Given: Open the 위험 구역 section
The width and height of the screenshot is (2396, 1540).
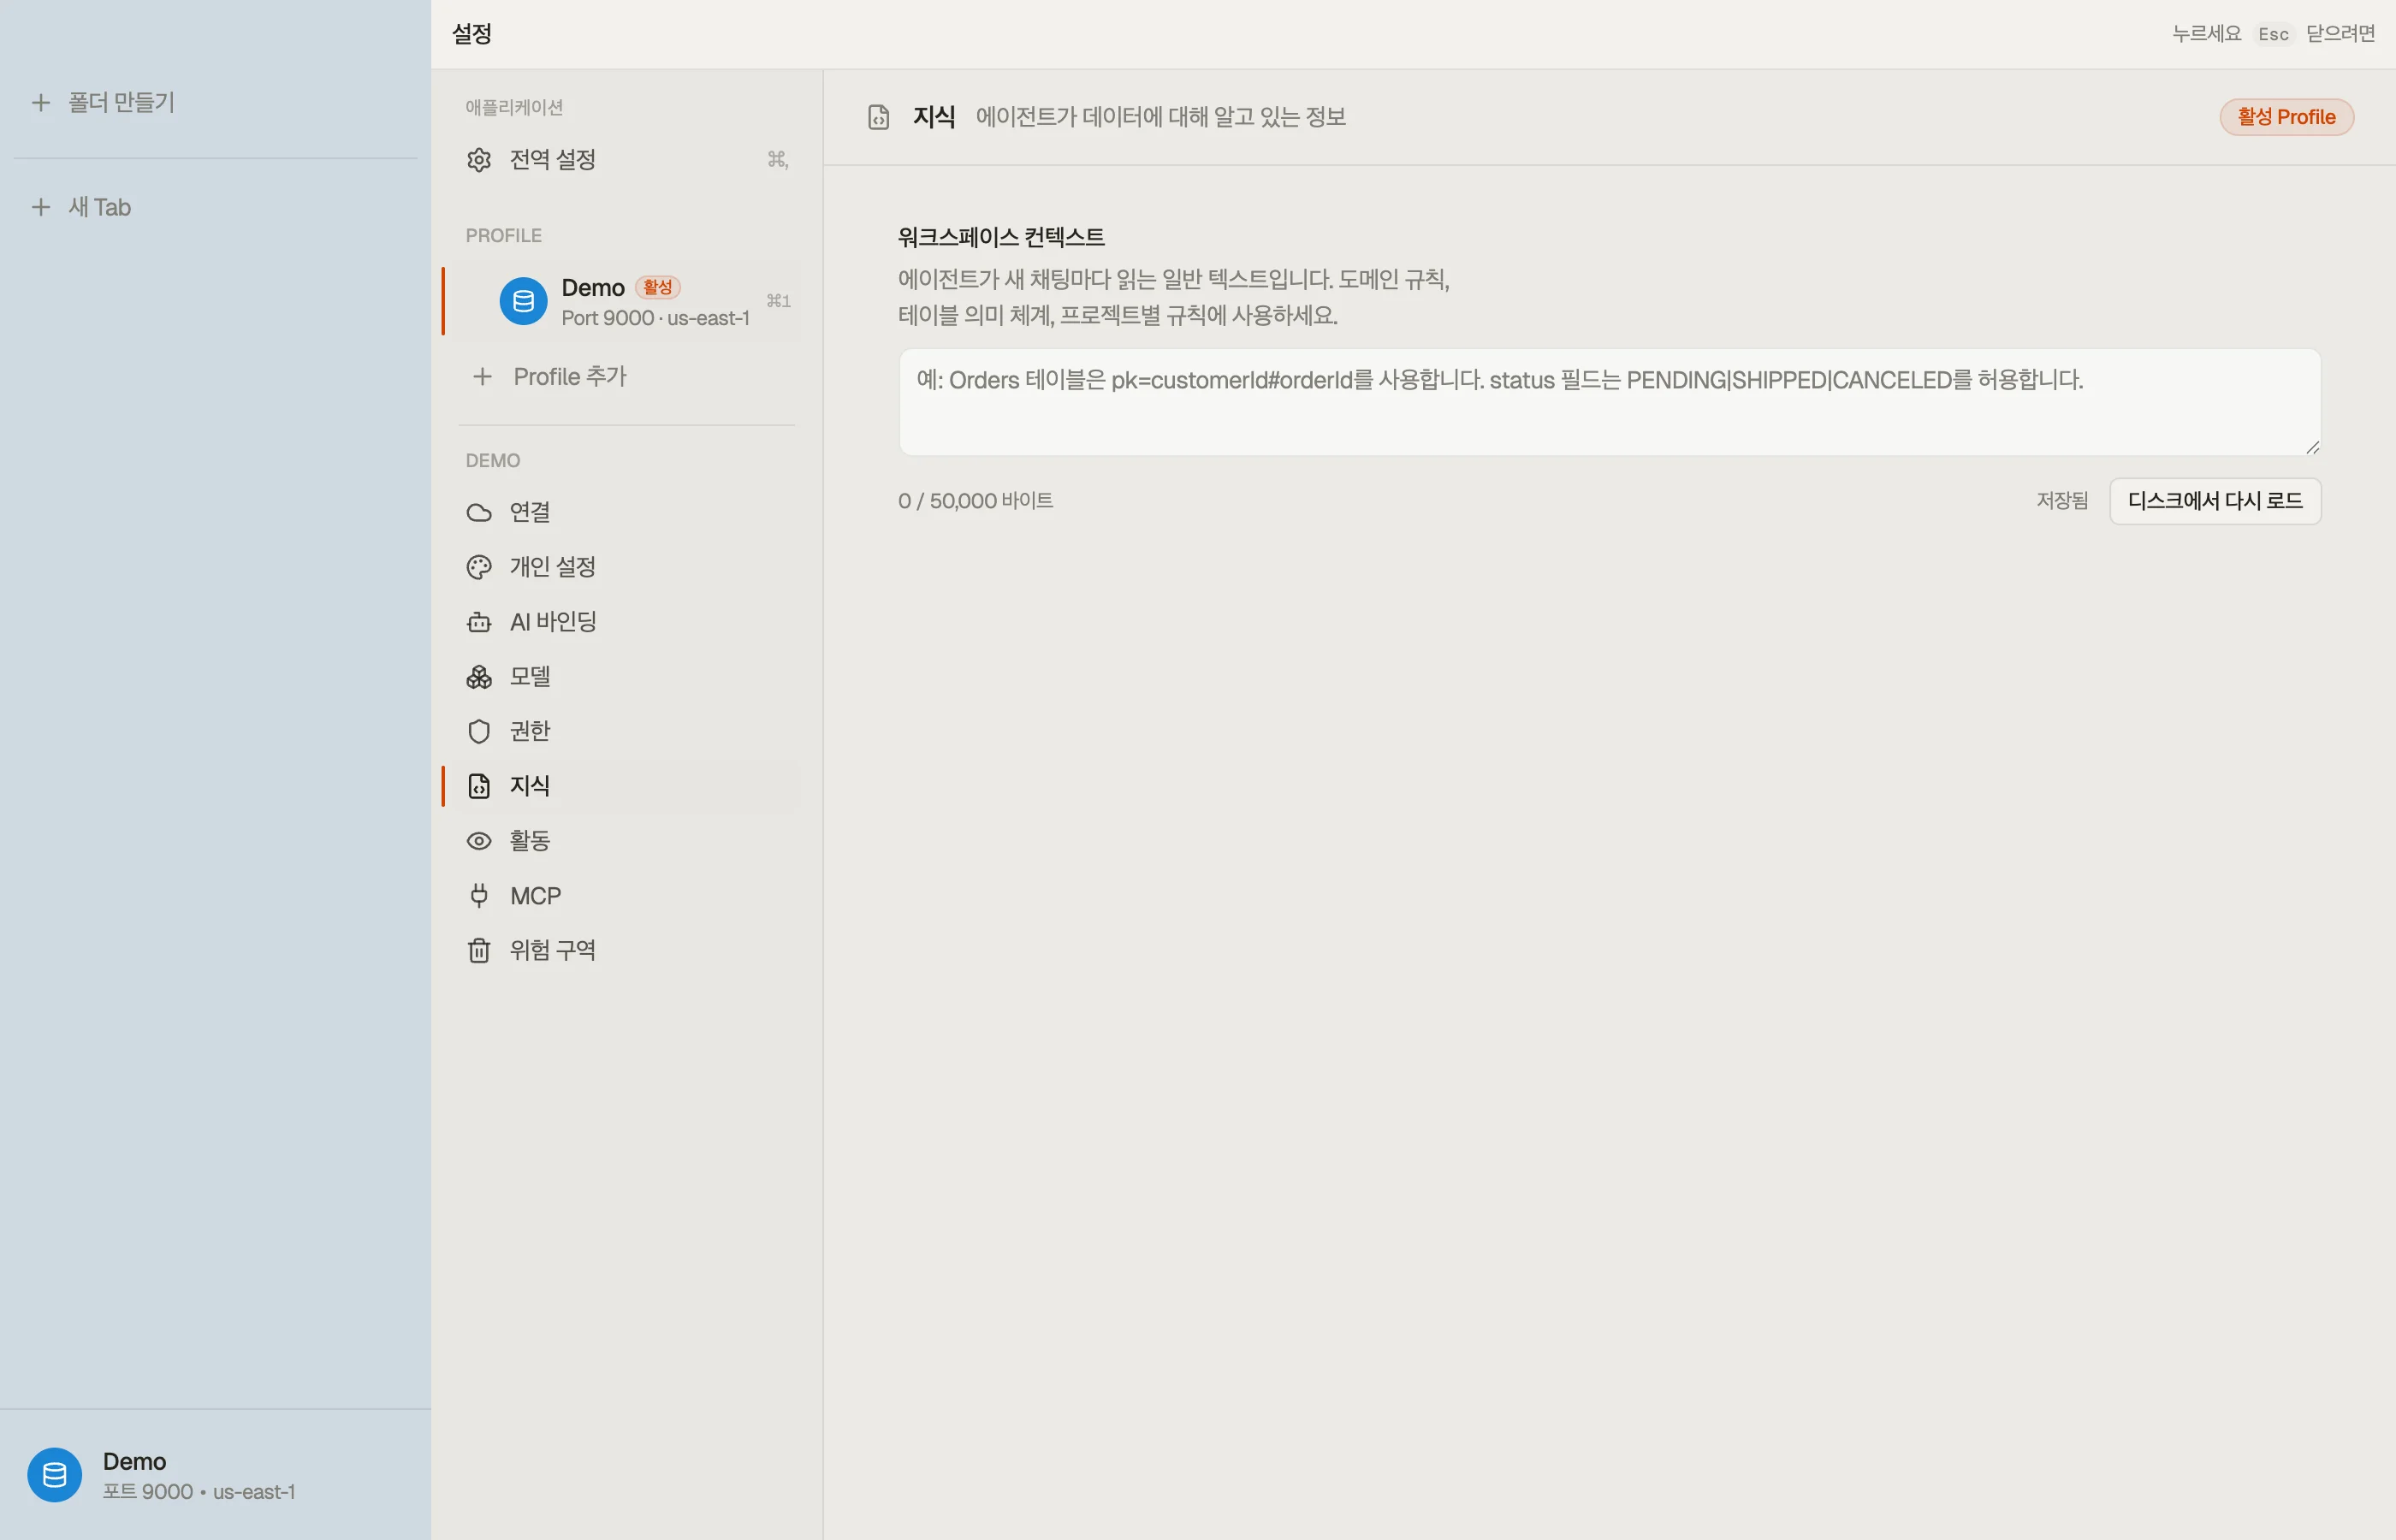Looking at the screenshot, I should [x=626, y=950].
